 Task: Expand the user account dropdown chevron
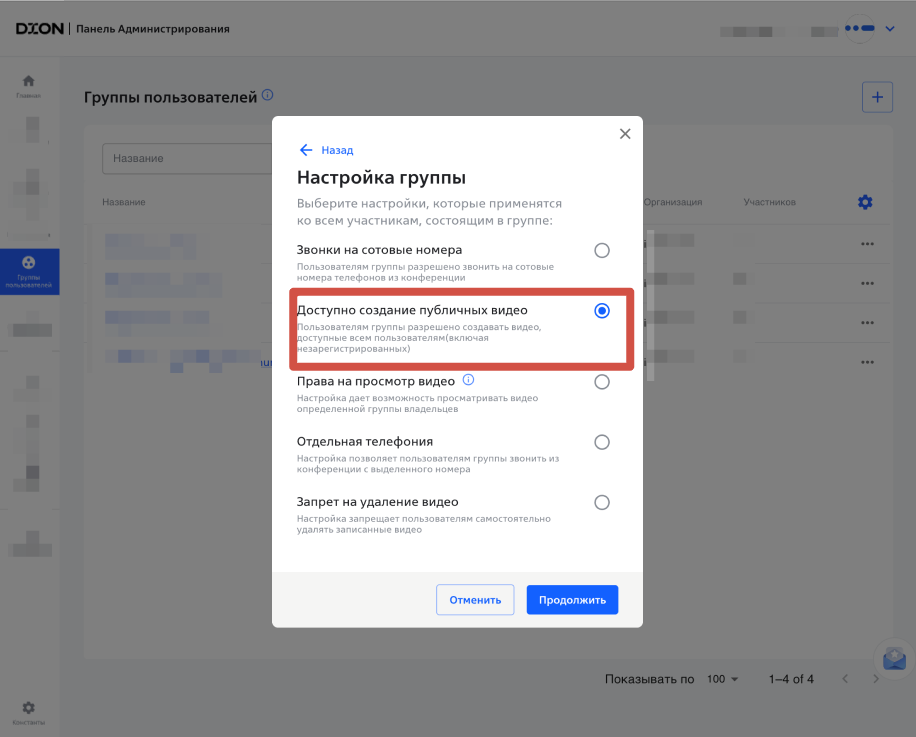[890, 29]
